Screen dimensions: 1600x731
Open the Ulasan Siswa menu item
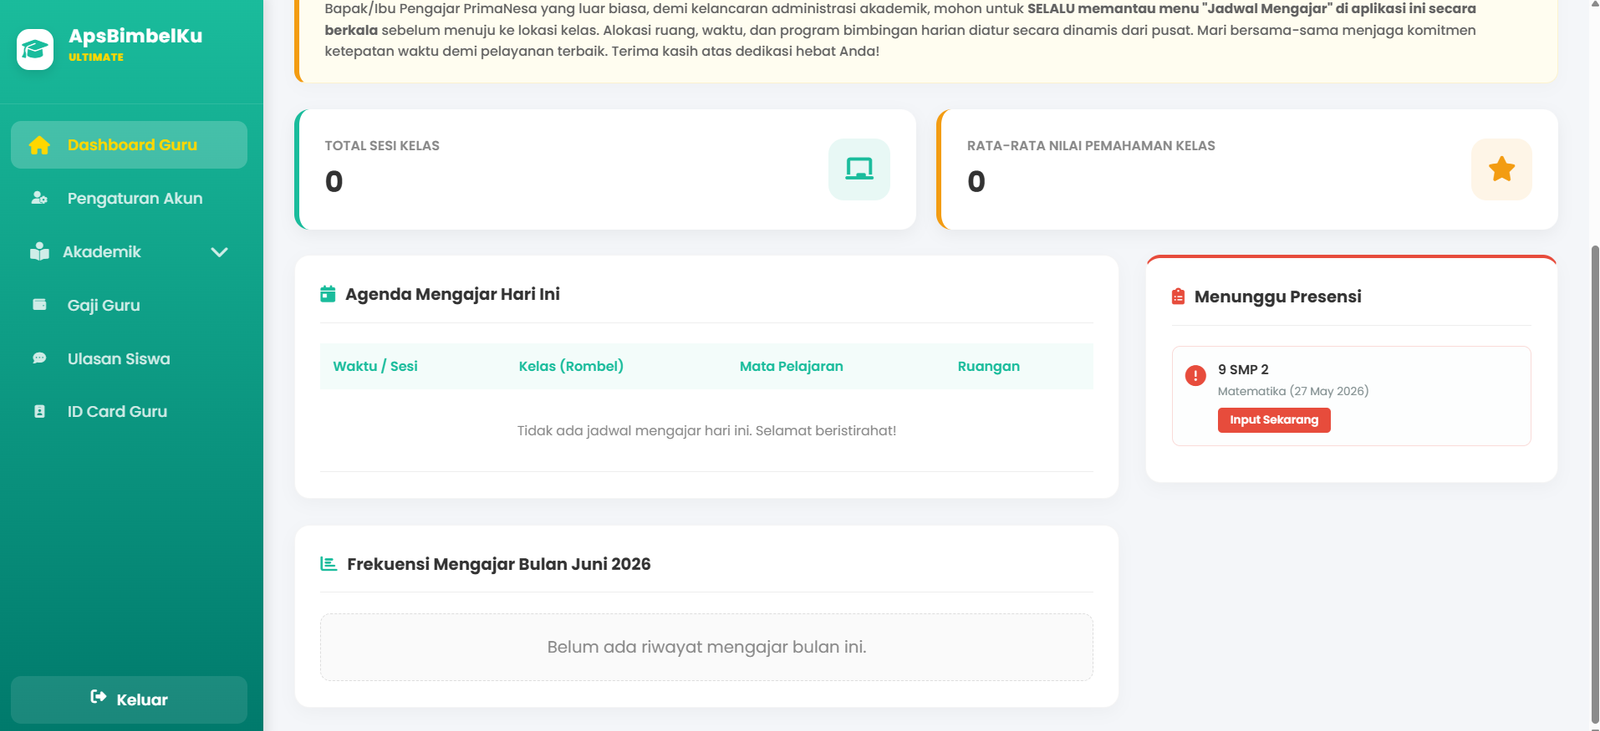pyautogui.click(x=129, y=358)
